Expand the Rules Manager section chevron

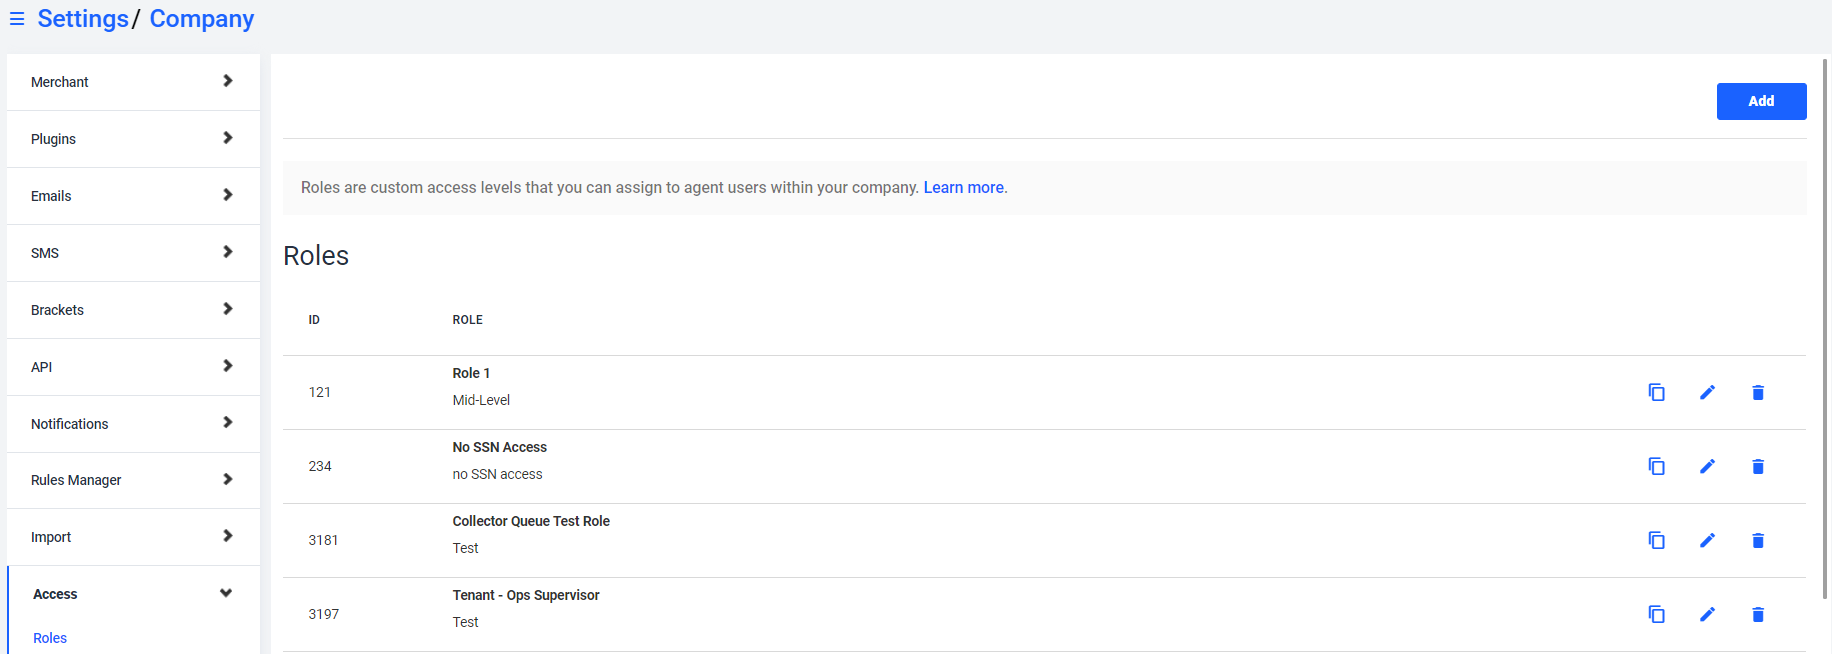coord(227,480)
